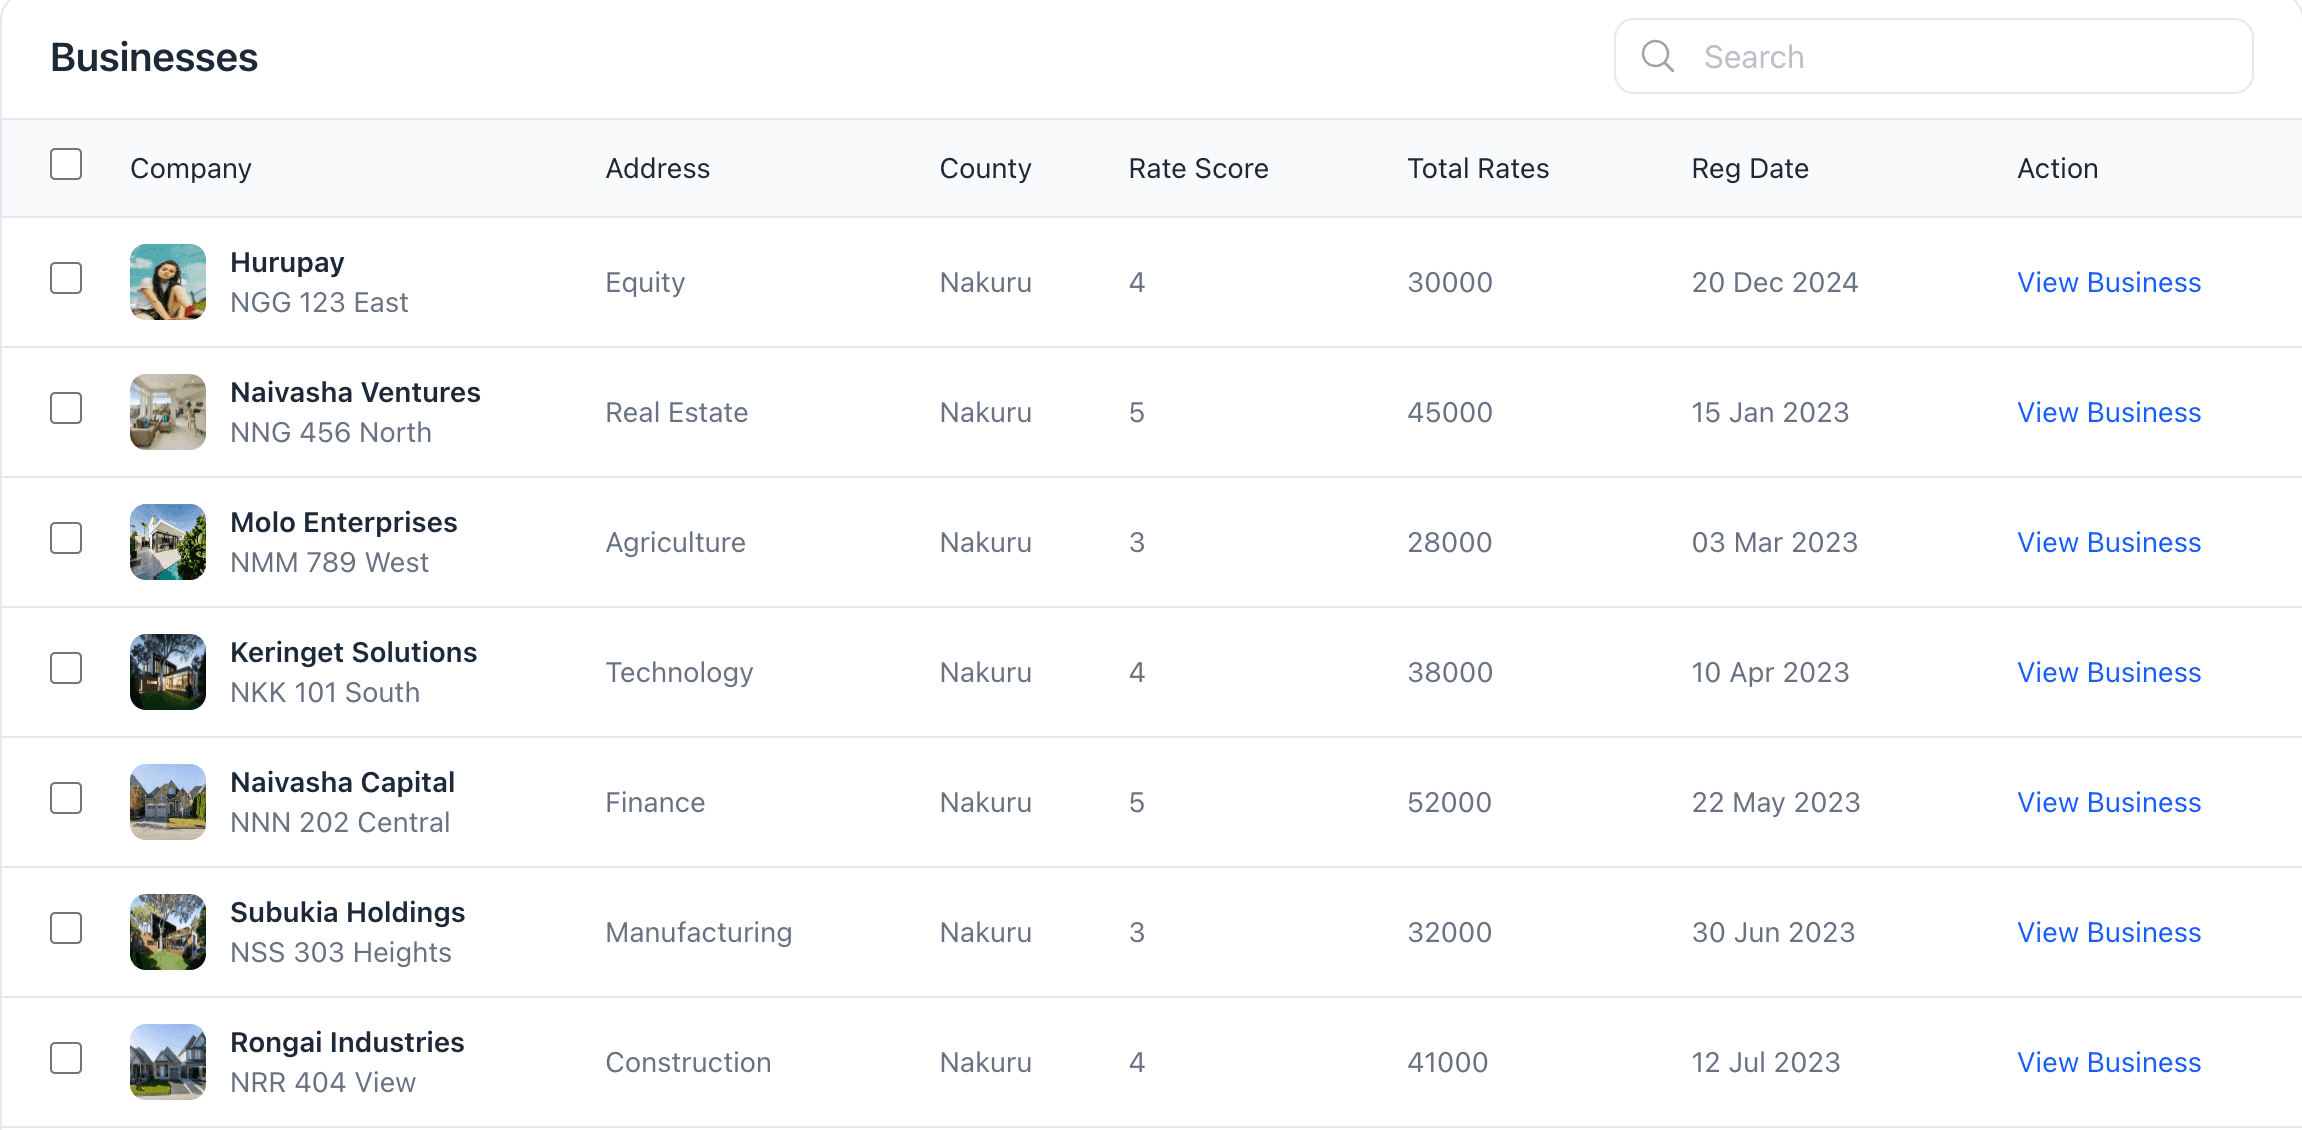Screen dimensions: 2302x1130
Task: Click the 12 Jul 2023 date
Action: (x=1766, y=1062)
